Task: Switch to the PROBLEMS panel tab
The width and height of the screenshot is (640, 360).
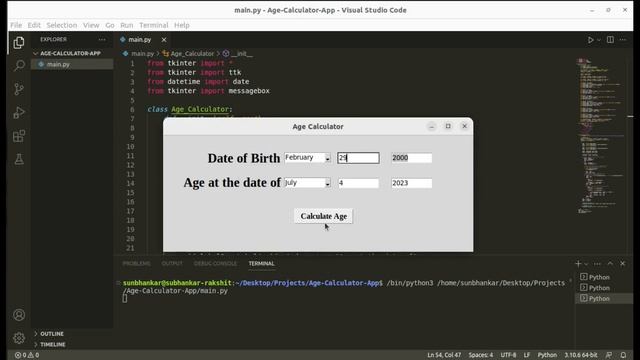Action: point(136,264)
